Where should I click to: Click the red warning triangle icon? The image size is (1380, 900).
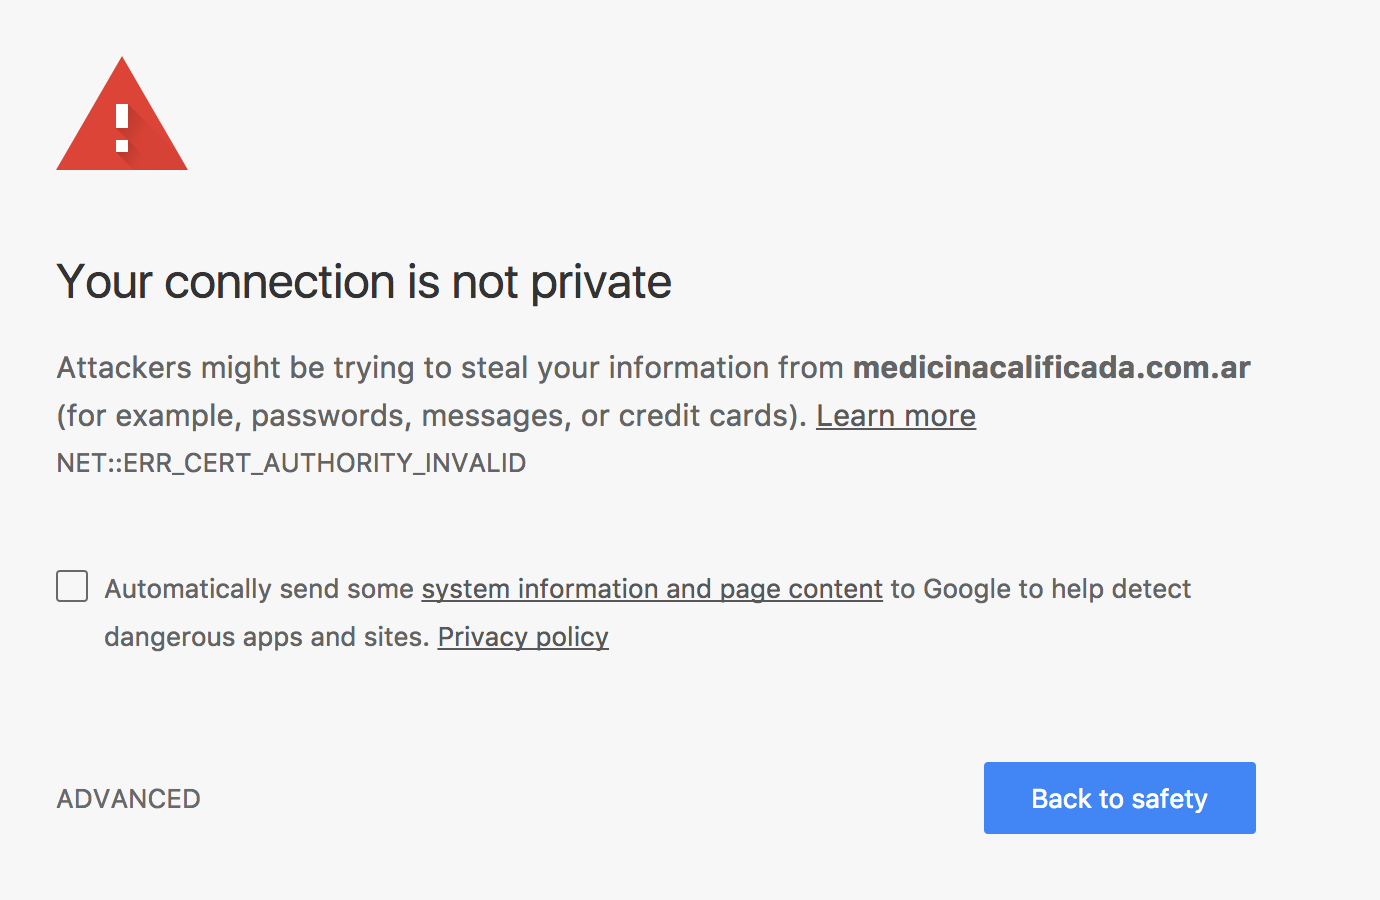(122, 114)
